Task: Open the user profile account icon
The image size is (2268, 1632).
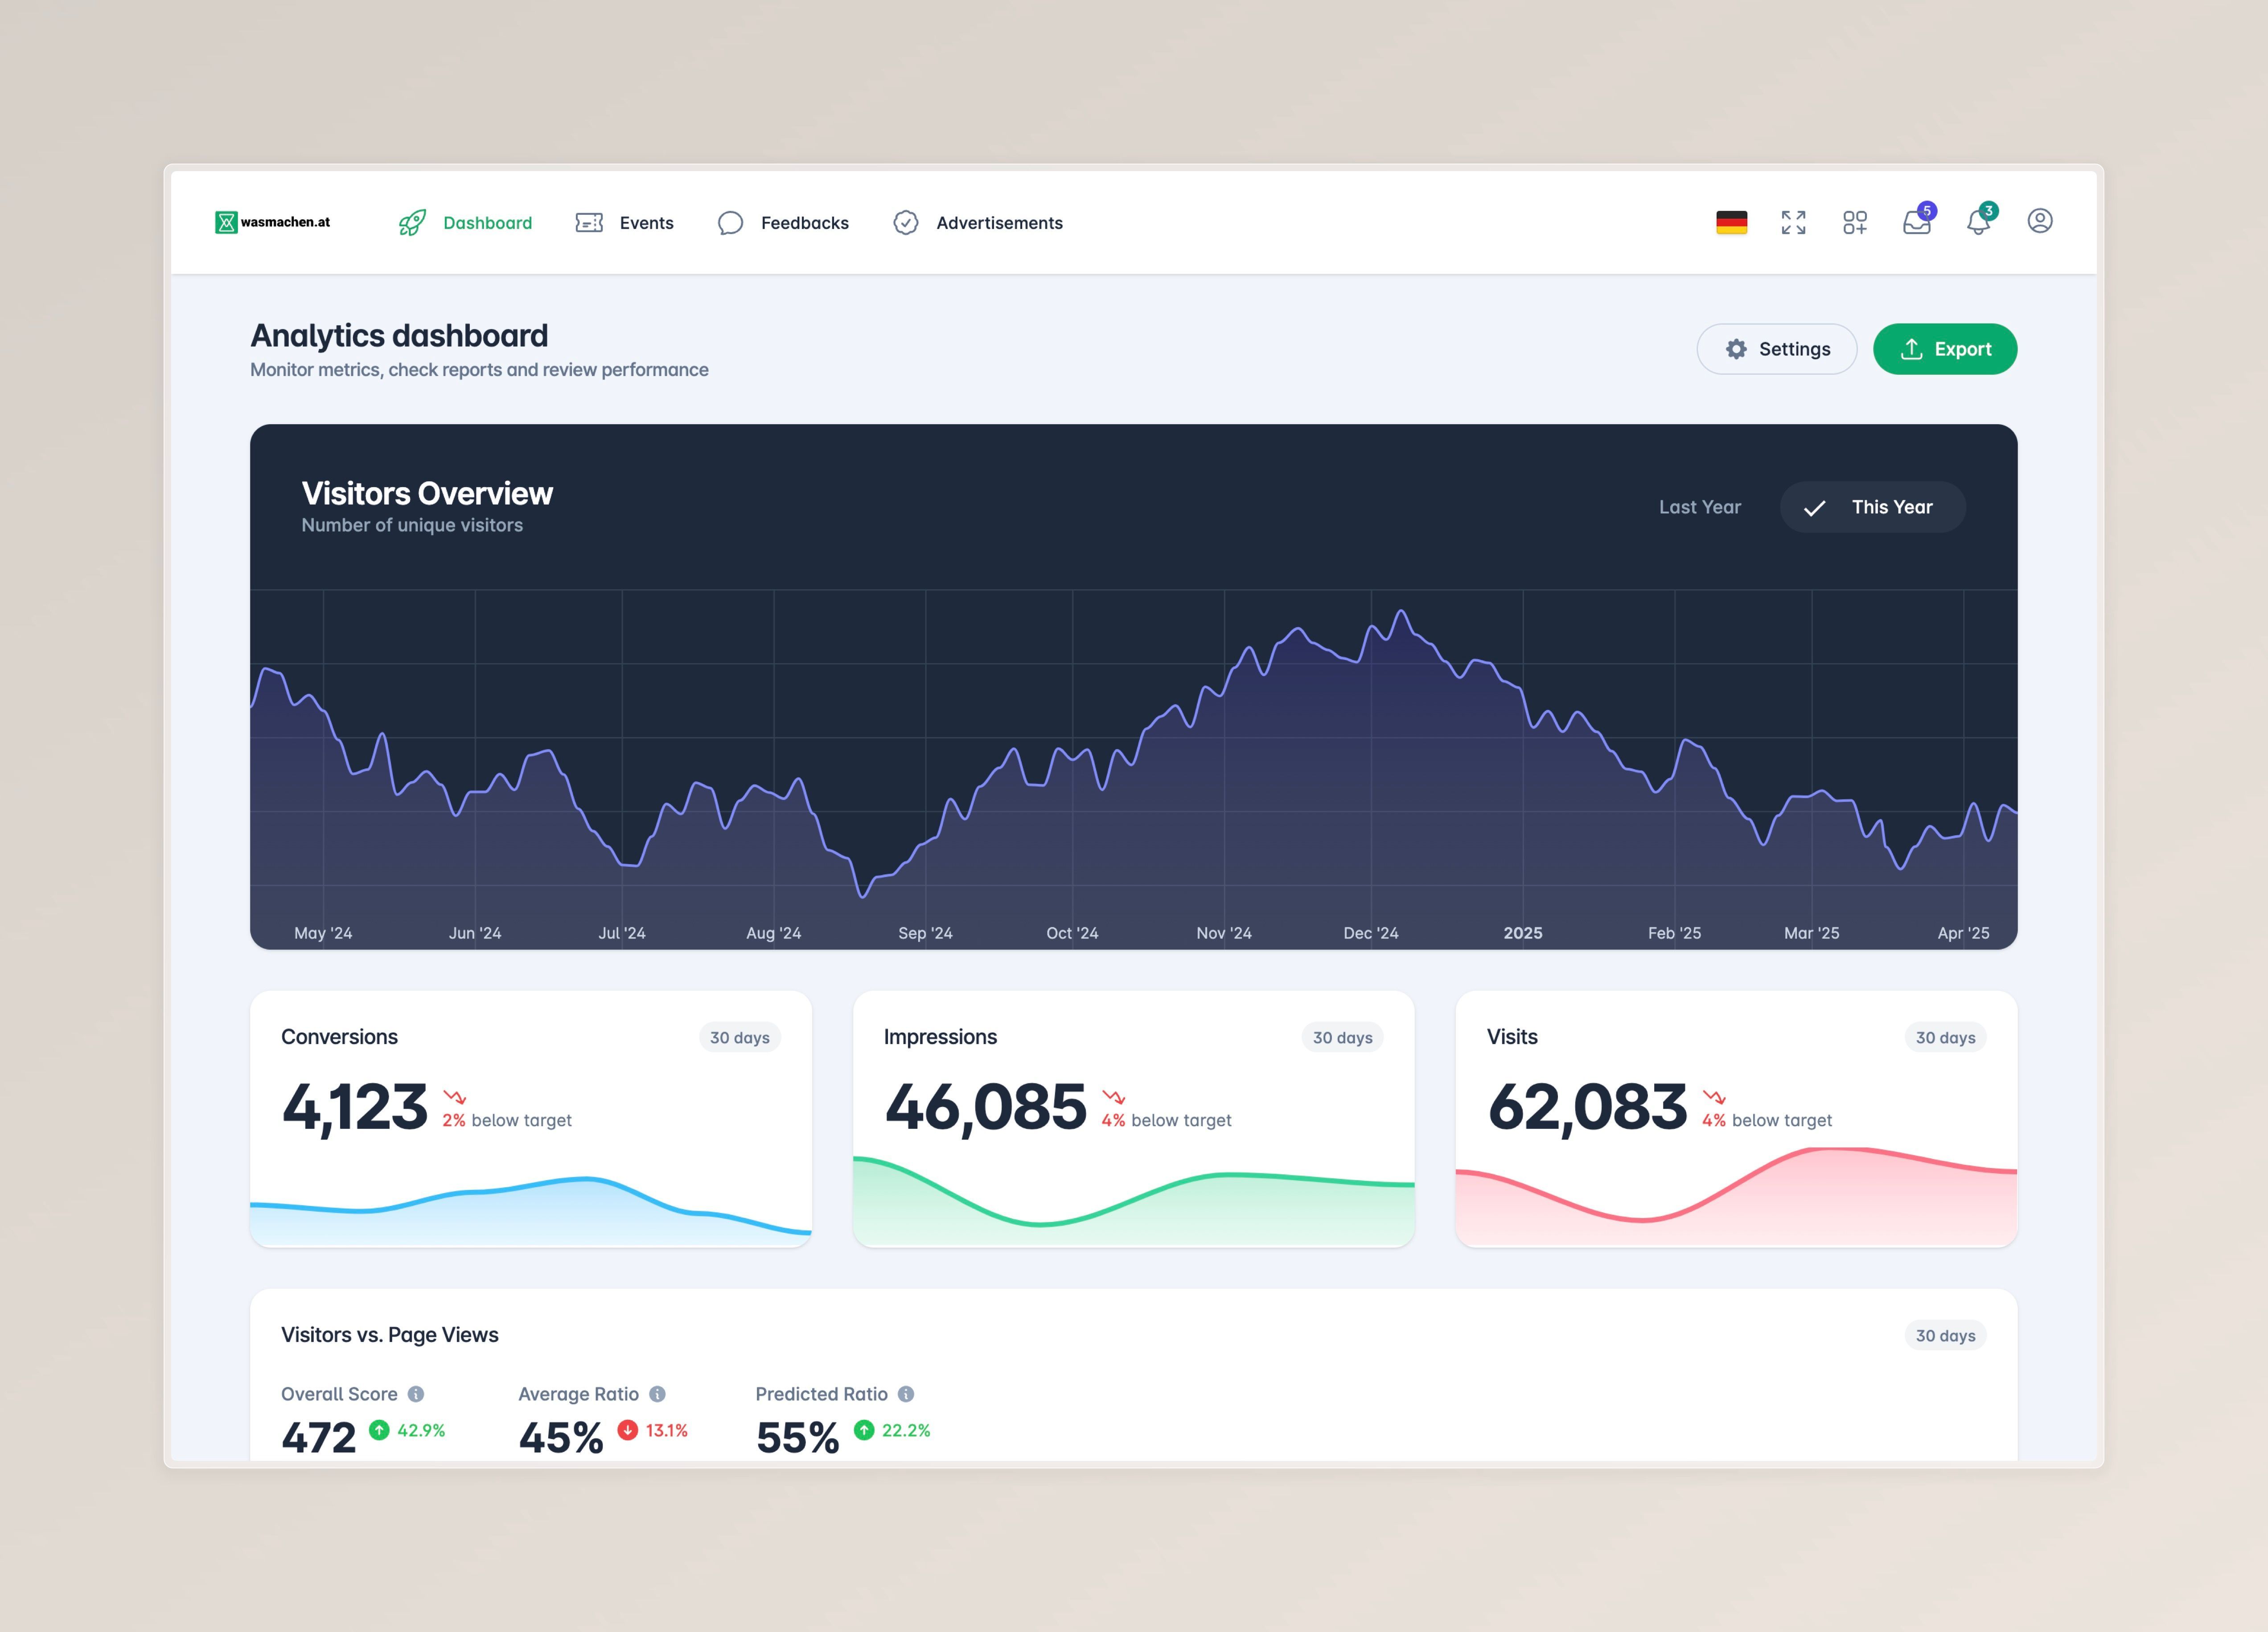Action: [x=2040, y=223]
